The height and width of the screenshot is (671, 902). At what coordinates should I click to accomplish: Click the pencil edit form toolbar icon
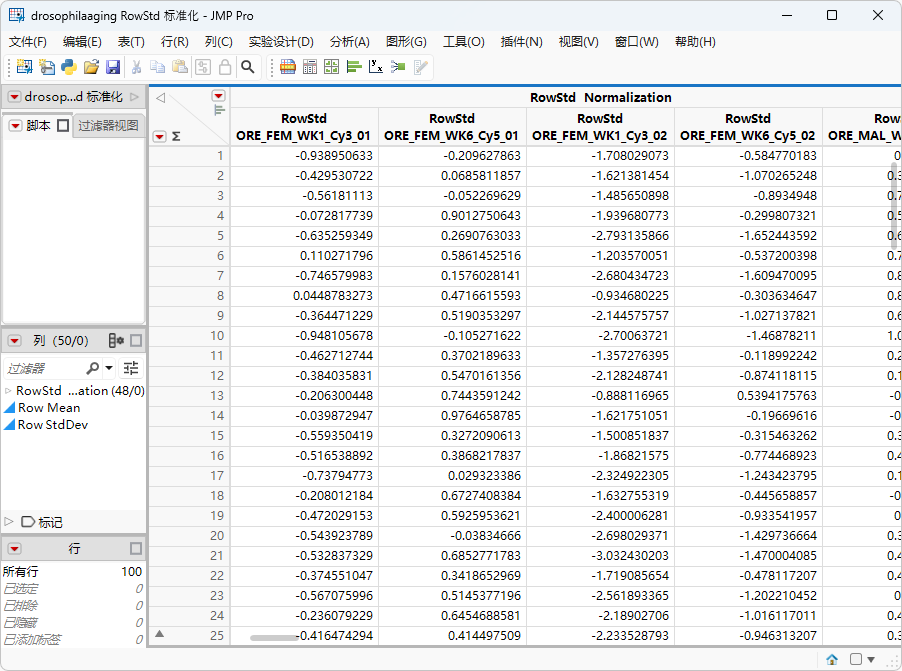click(x=421, y=67)
